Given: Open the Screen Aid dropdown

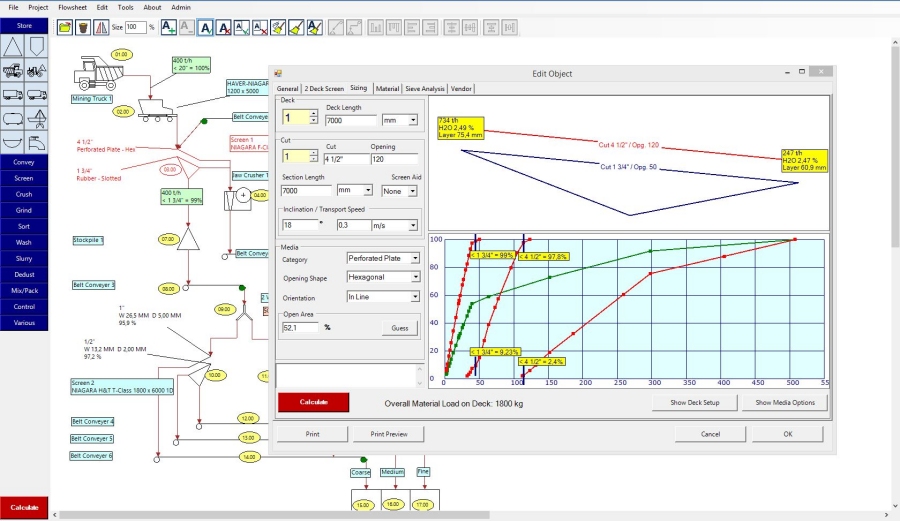Looking at the screenshot, I should 412,190.
